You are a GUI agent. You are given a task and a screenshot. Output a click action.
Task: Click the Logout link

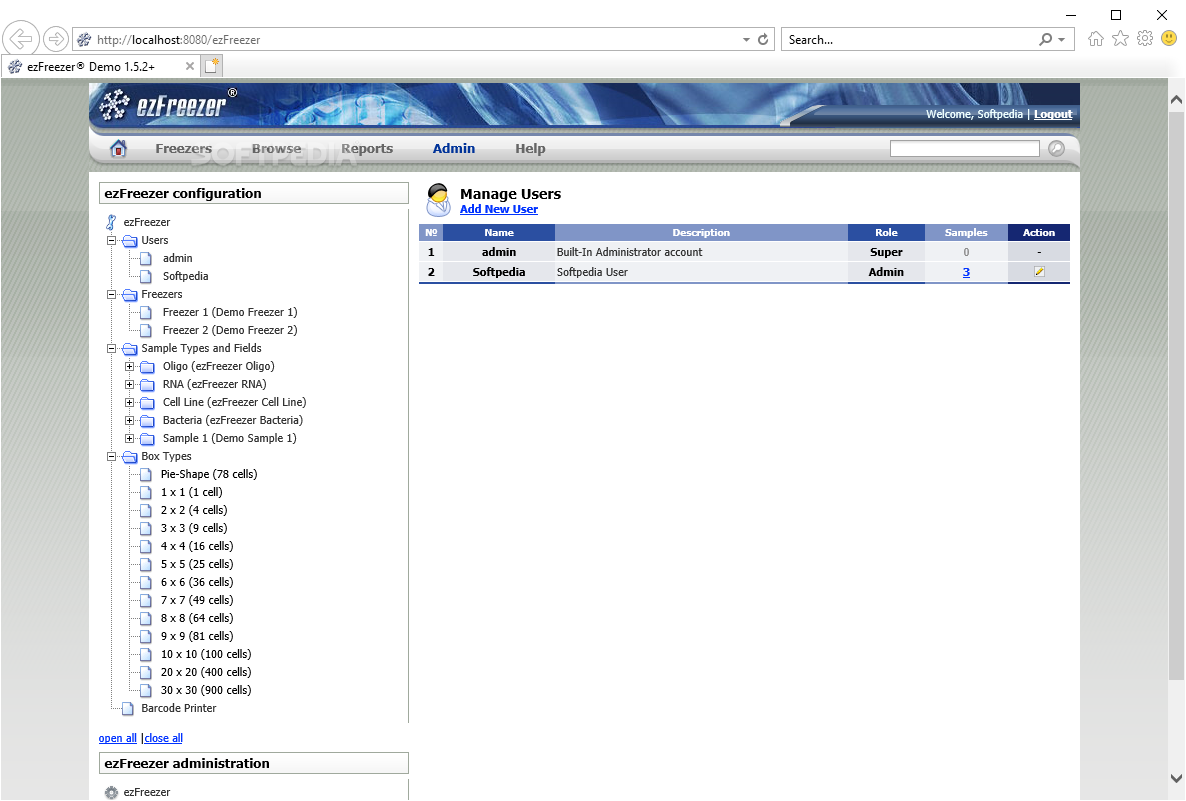[x=1053, y=114]
